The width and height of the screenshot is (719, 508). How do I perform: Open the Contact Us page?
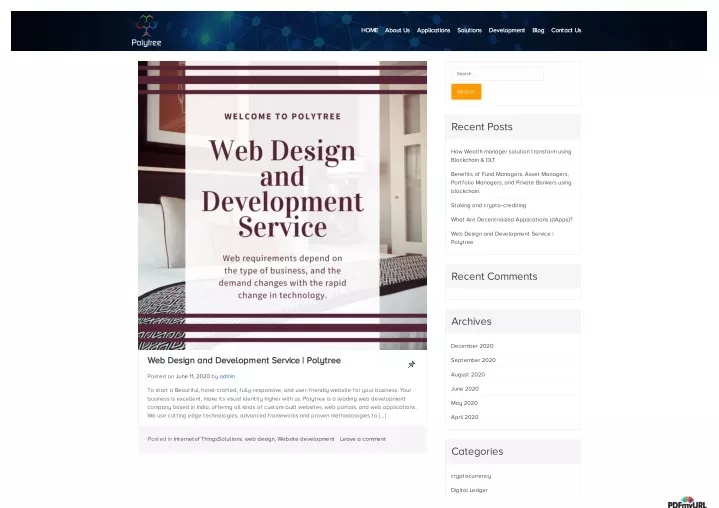[x=566, y=30]
